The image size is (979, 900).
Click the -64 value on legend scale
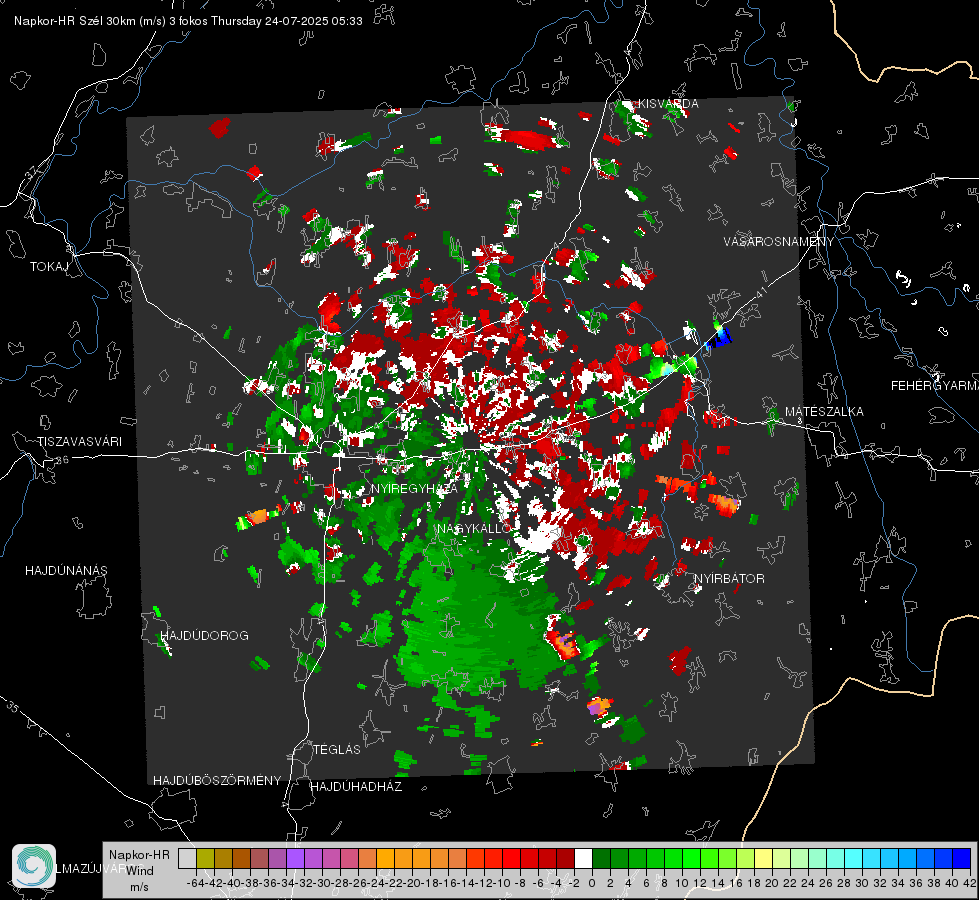pos(196,883)
